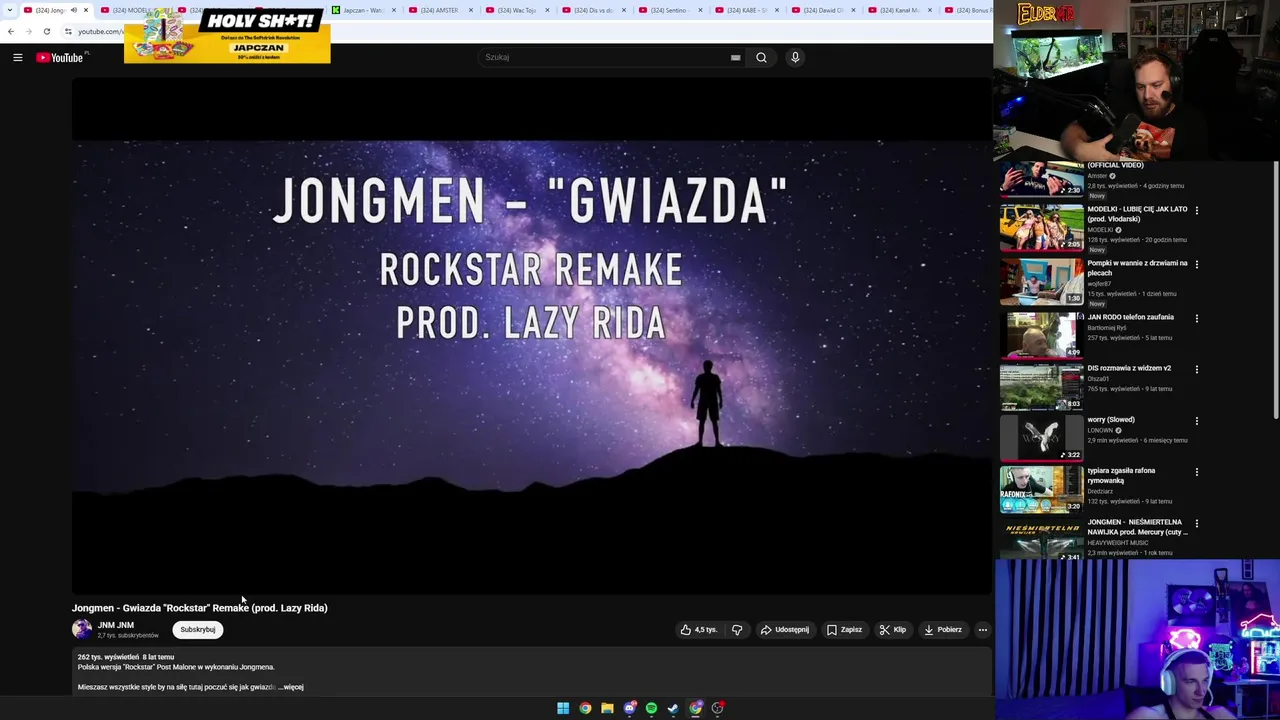This screenshot has width=1280, height=720.
Task: Open Amster OFFICIAL VIDEO thumbnail
Action: (x=1041, y=178)
